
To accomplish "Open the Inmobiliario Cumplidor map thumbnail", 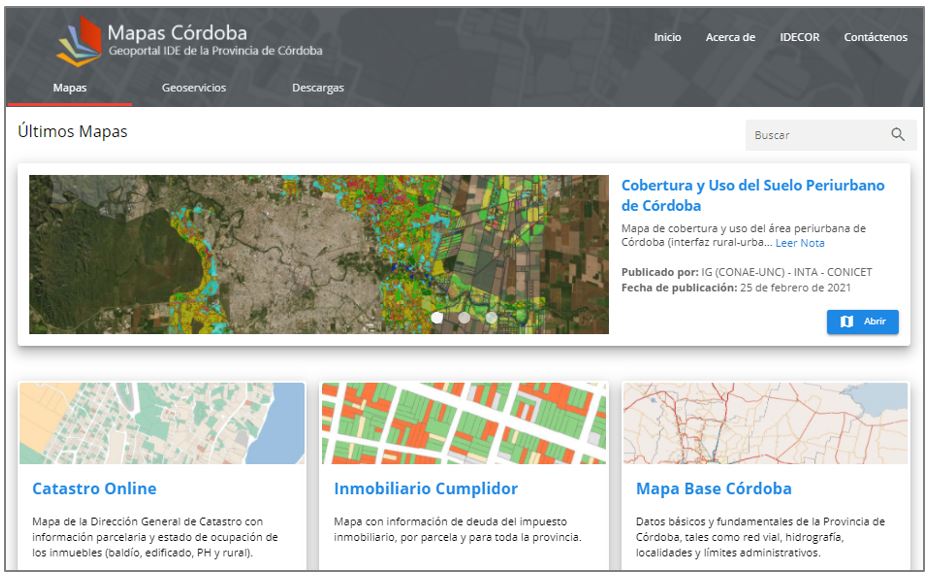I will 464,423.
